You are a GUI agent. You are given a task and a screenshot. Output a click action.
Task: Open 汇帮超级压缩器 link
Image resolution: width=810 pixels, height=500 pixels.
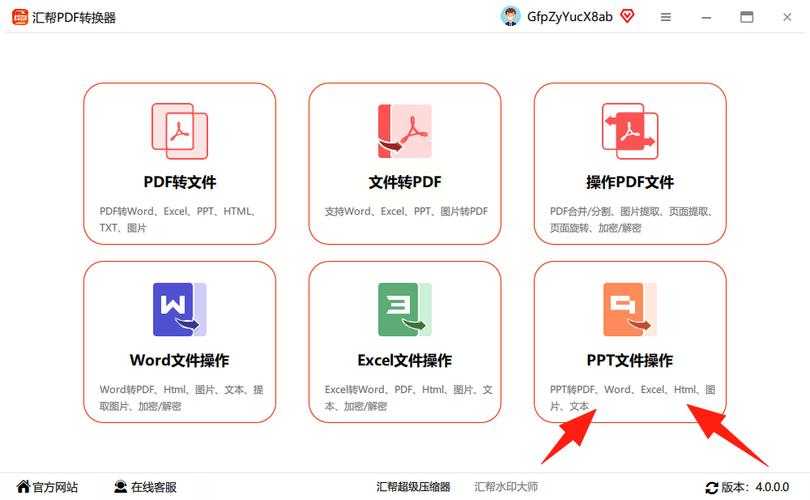tap(413, 487)
